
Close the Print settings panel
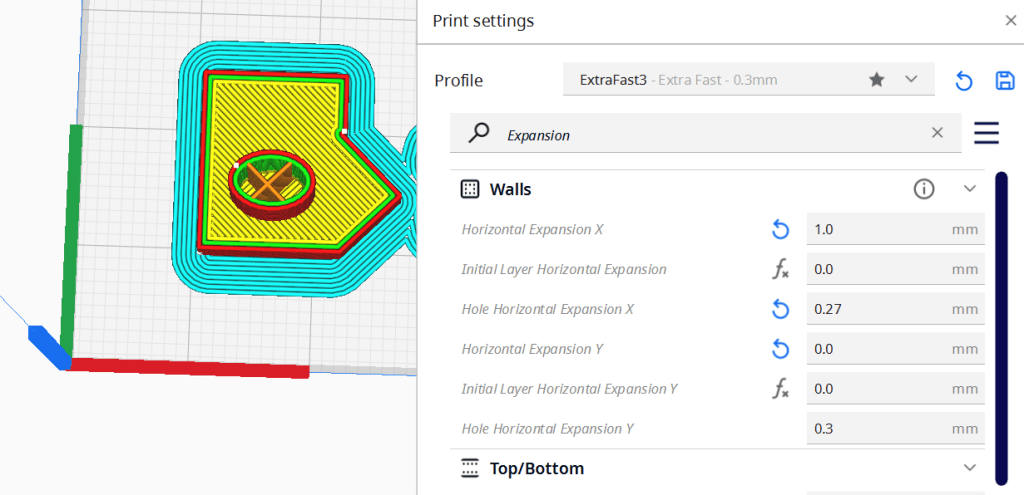tap(1010, 20)
